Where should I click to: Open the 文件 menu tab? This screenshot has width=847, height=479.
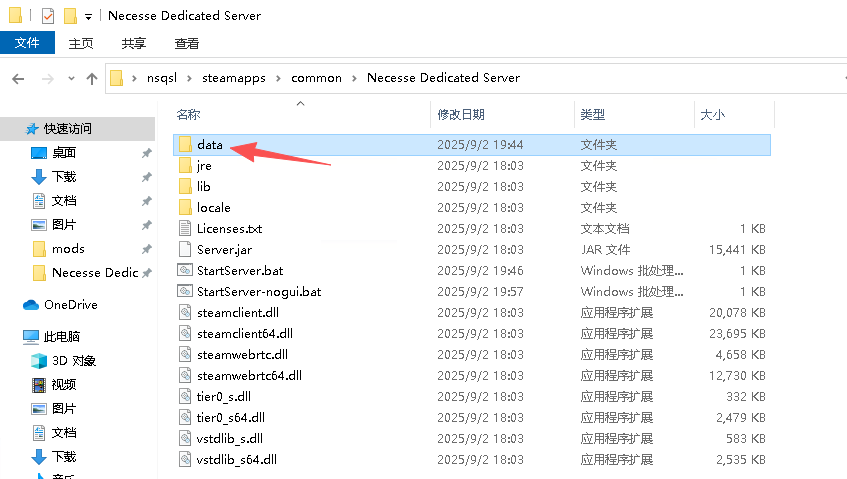pos(27,43)
